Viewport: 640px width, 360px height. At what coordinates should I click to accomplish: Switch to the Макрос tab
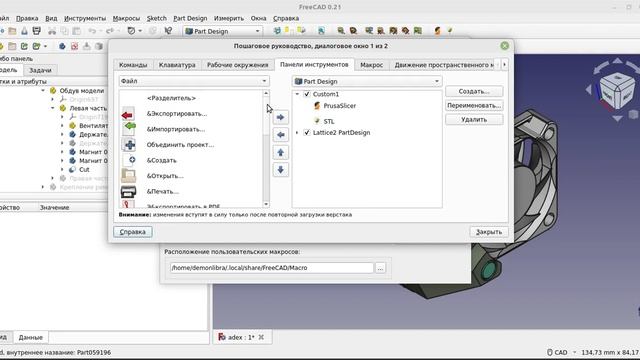(x=371, y=65)
